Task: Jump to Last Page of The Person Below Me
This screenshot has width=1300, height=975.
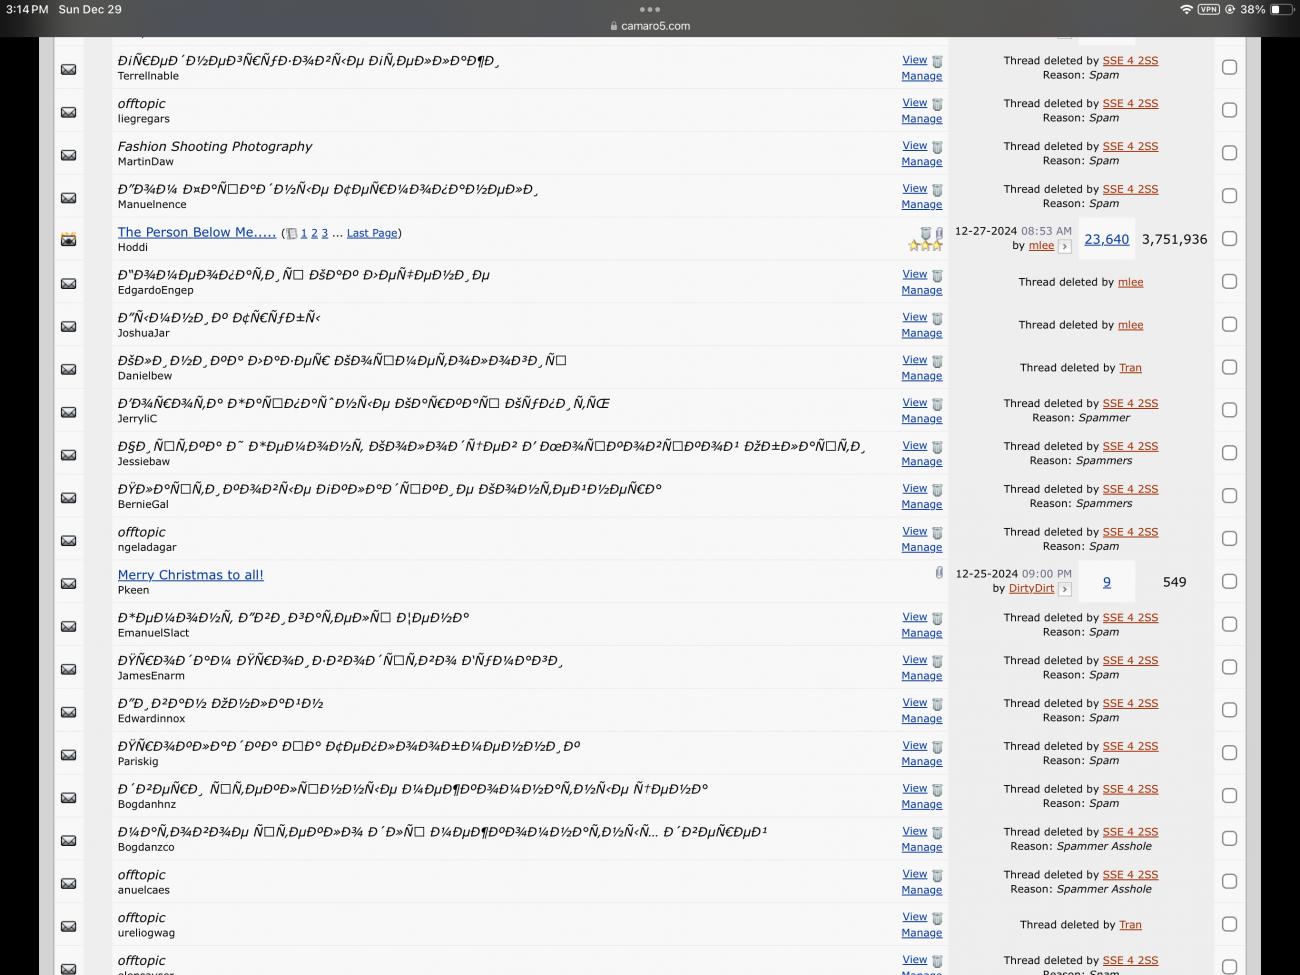Action: click(372, 234)
